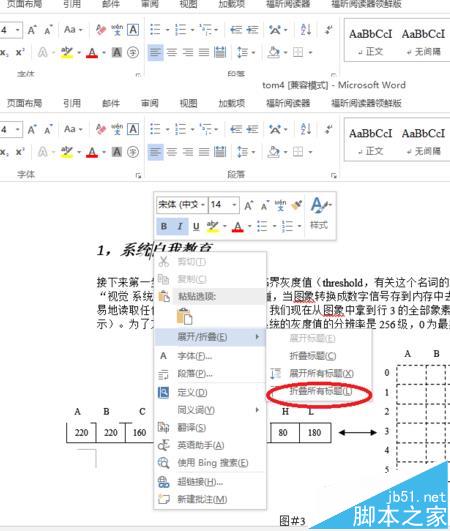Open numbering dropdown arrow in mini toolbar

click(x=300, y=226)
